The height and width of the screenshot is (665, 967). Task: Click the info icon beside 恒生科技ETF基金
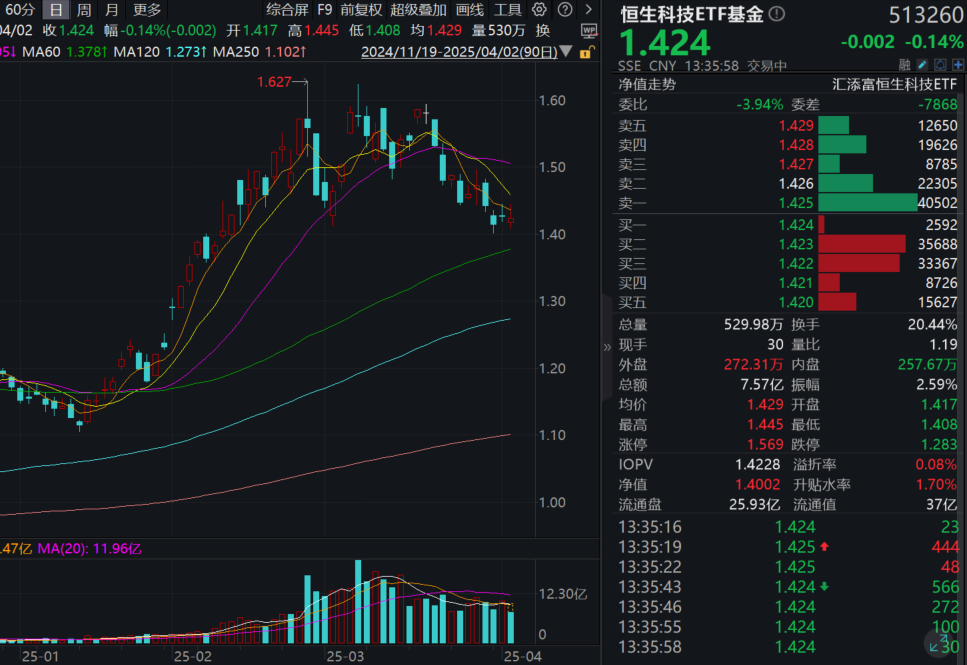click(775, 15)
